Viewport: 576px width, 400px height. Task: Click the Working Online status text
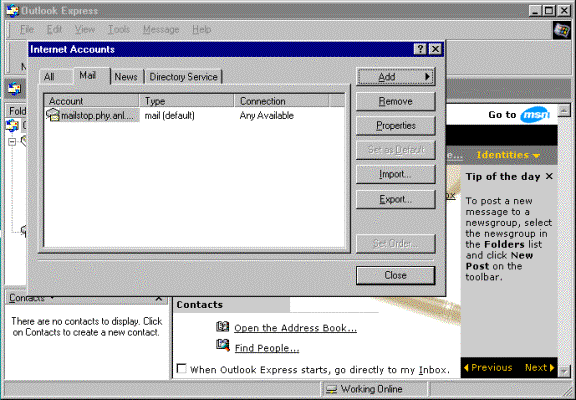click(371, 389)
